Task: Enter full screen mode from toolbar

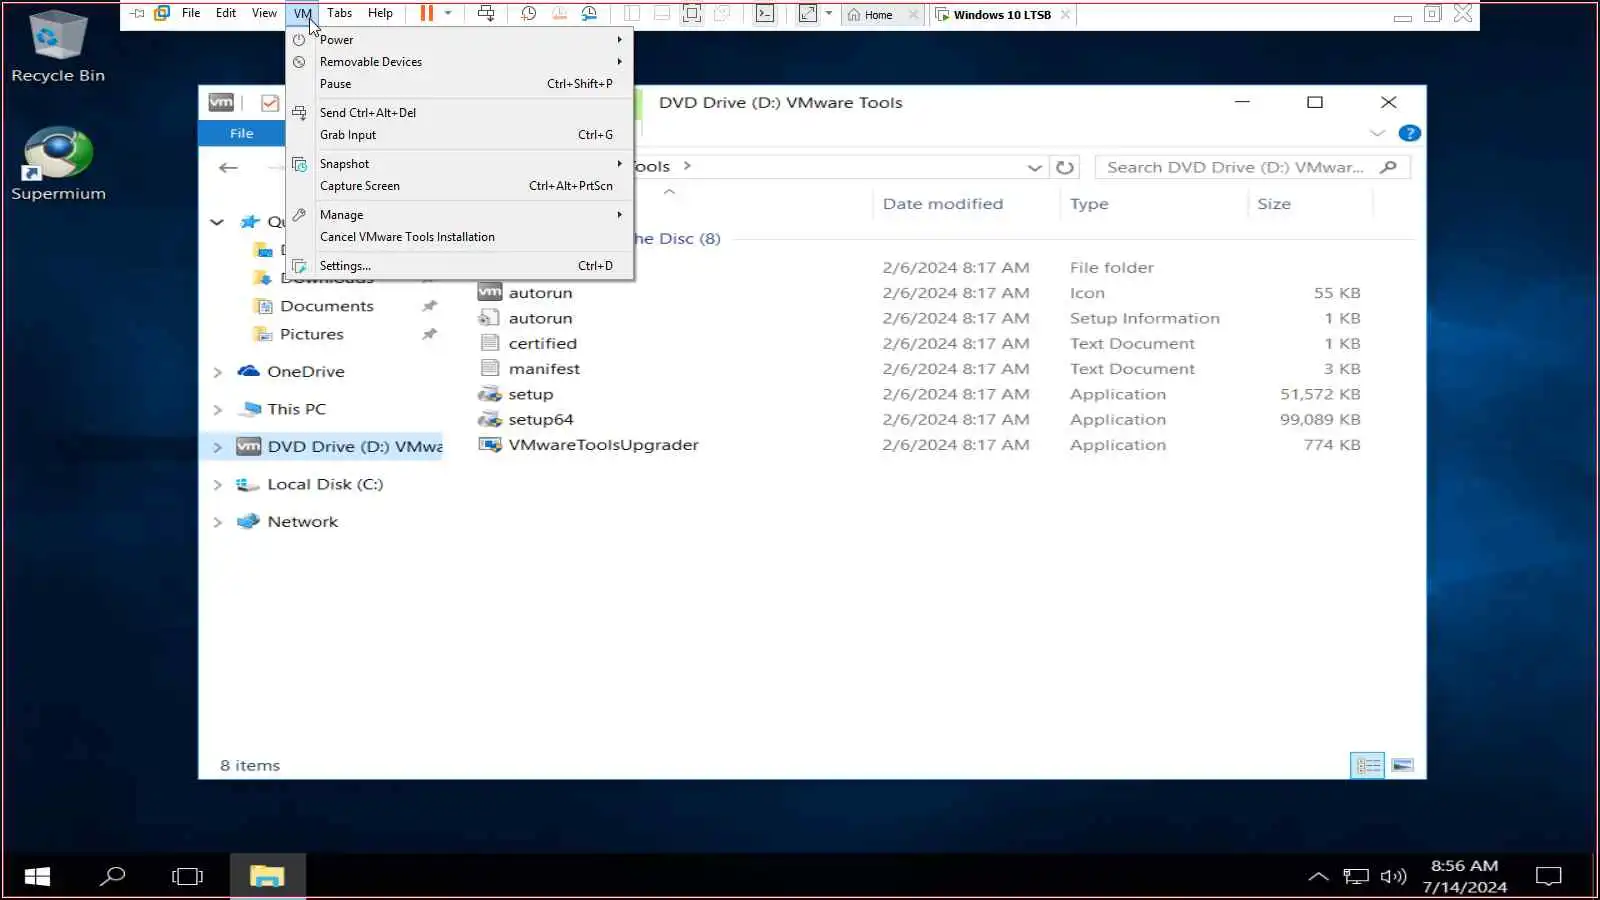Action: tap(692, 14)
